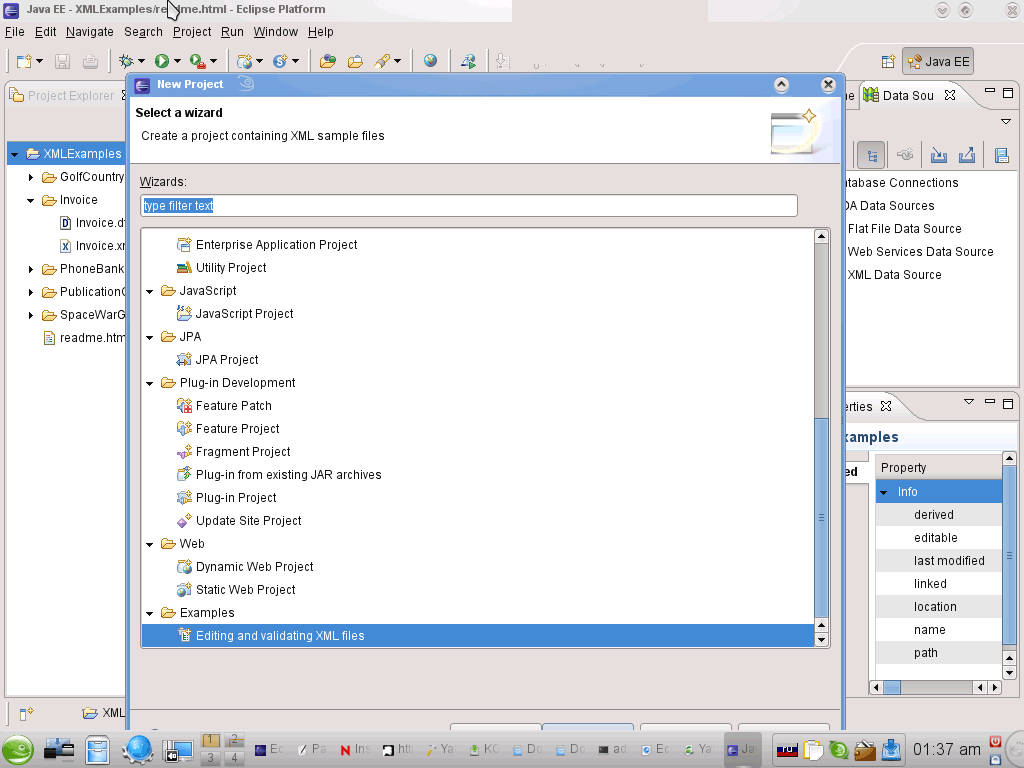Click the Java EE perspective button
This screenshot has height=768, width=1024.
(x=938, y=61)
